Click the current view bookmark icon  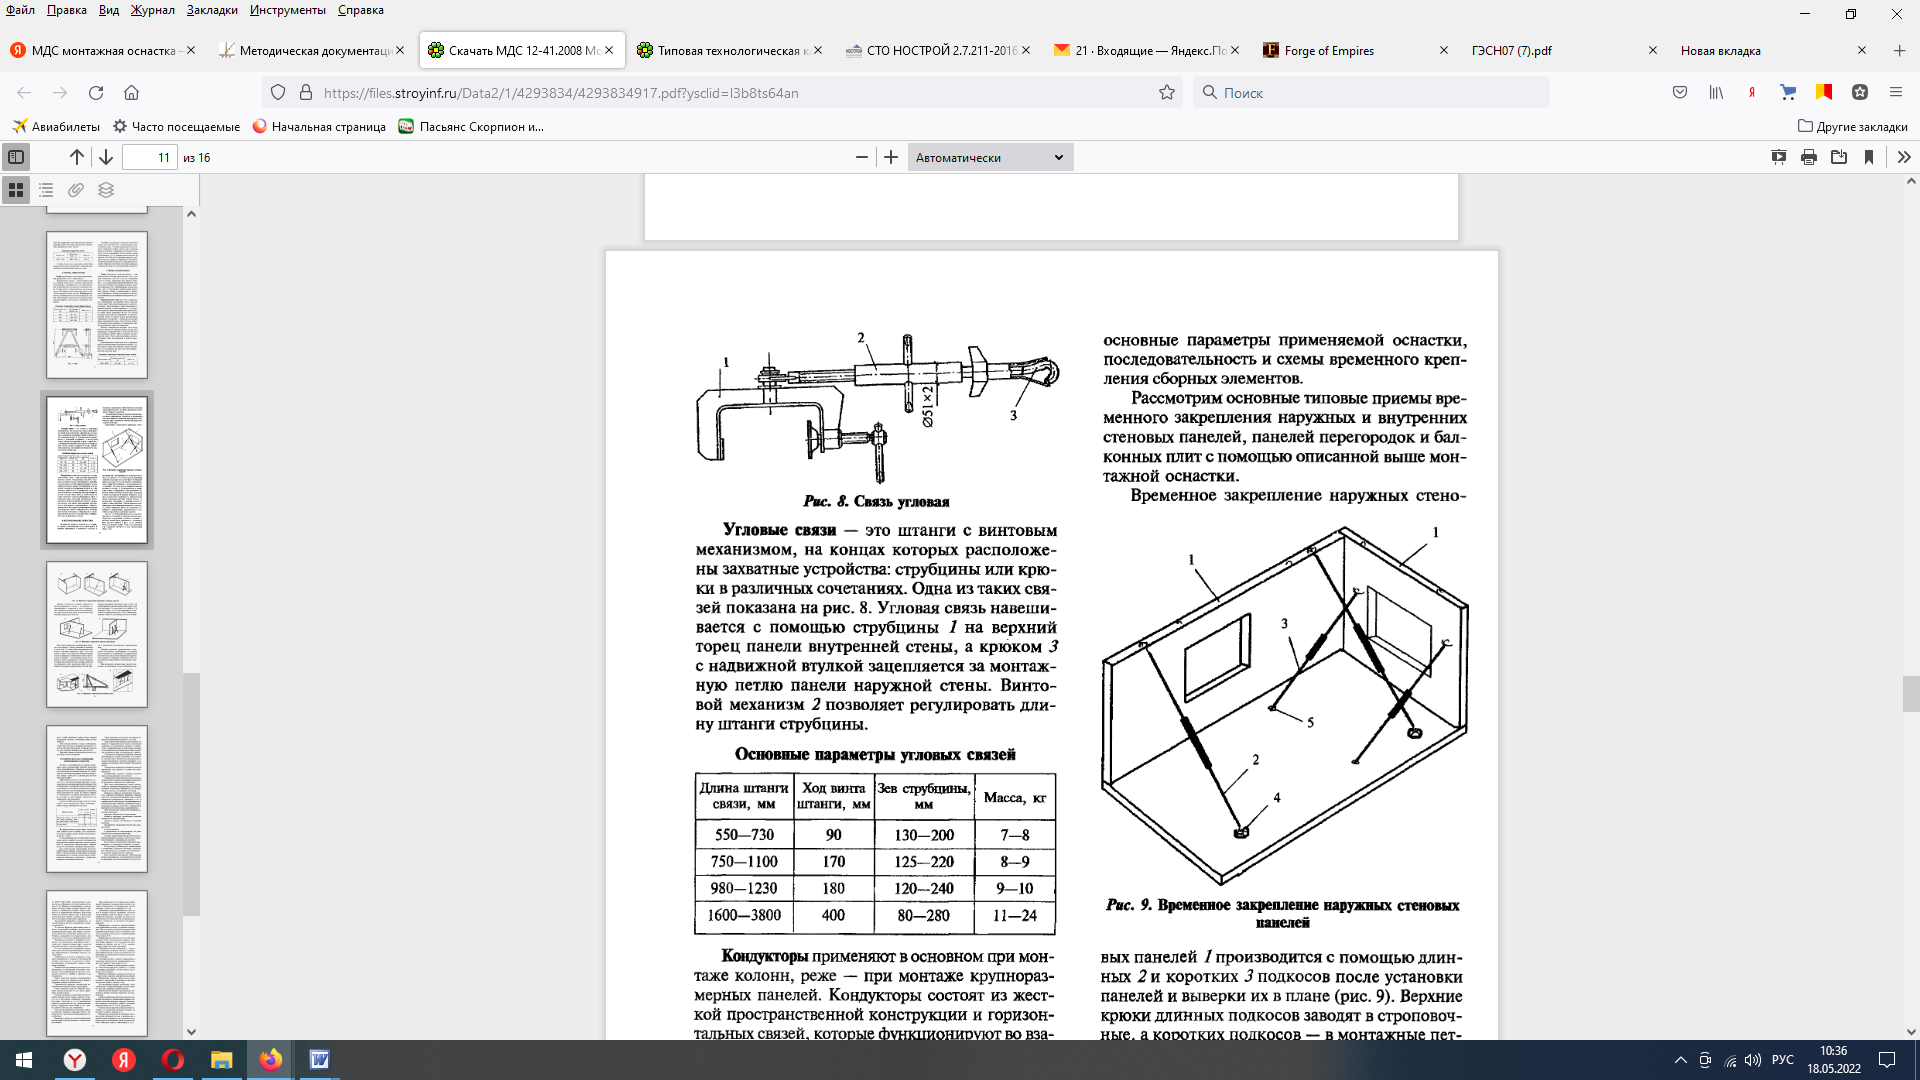1869,157
